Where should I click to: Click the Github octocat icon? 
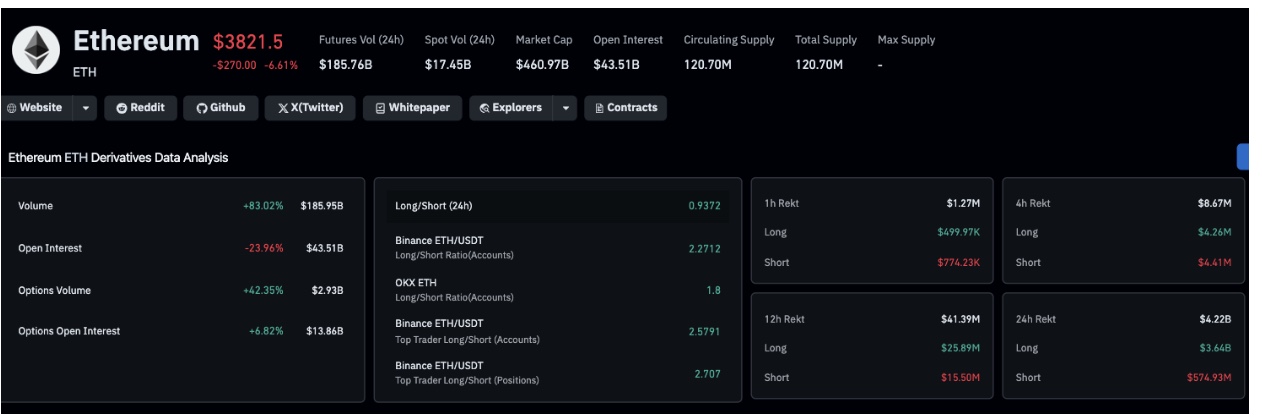point(201,108)
